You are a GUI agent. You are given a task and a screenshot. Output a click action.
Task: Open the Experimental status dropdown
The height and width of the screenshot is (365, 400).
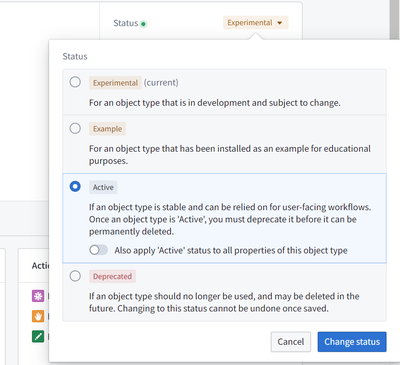click(x=255, y=23)
